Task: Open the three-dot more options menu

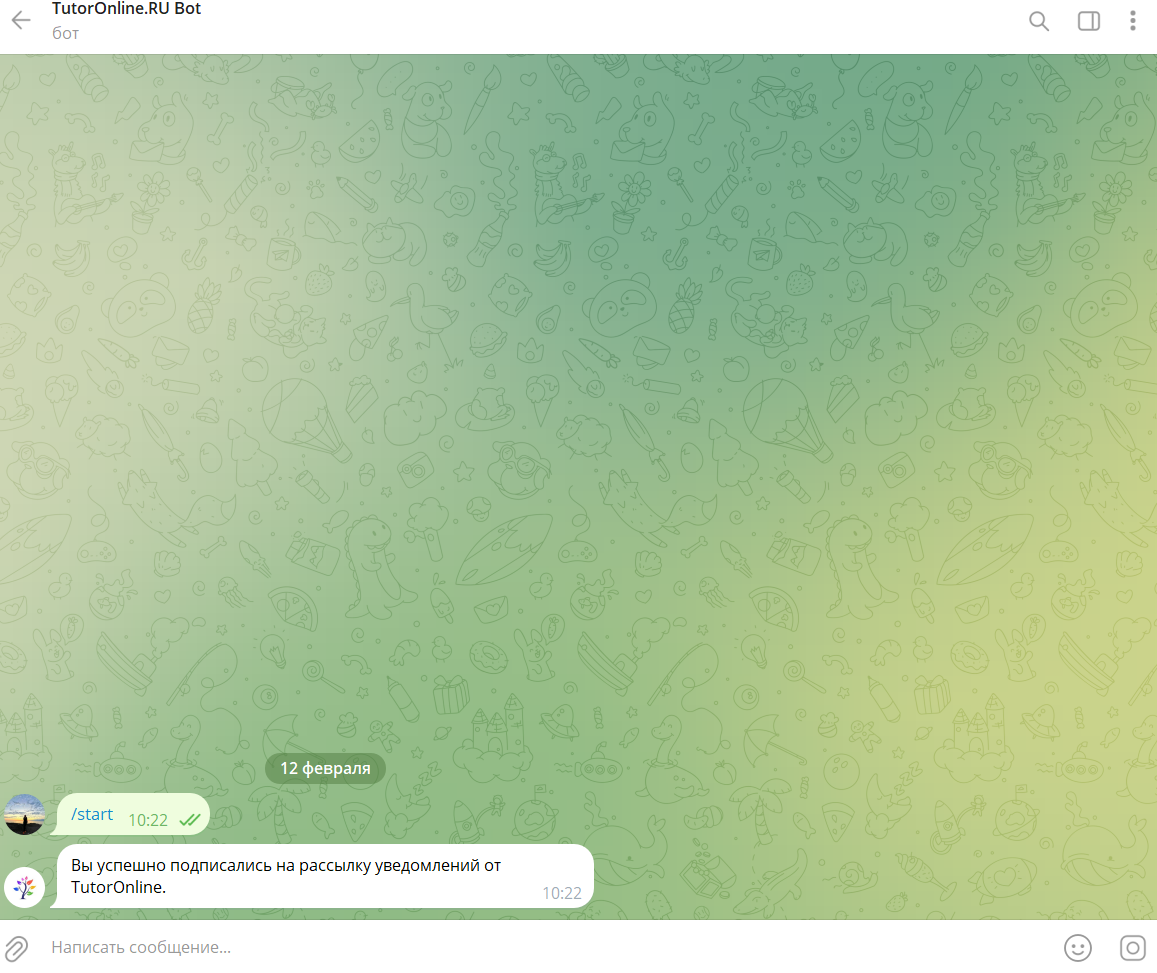Action: click(x=1133, y=21)
